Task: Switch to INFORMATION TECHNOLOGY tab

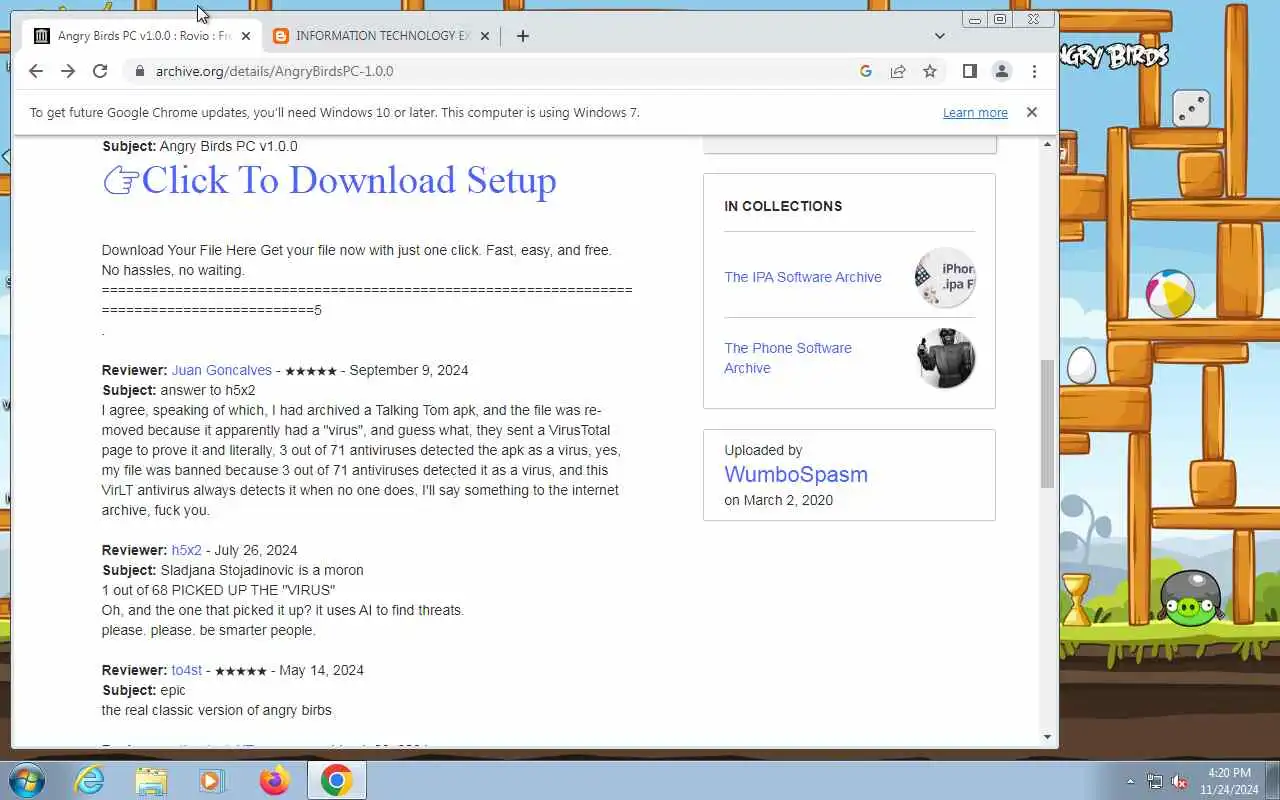Action: (x=383, y=36)
